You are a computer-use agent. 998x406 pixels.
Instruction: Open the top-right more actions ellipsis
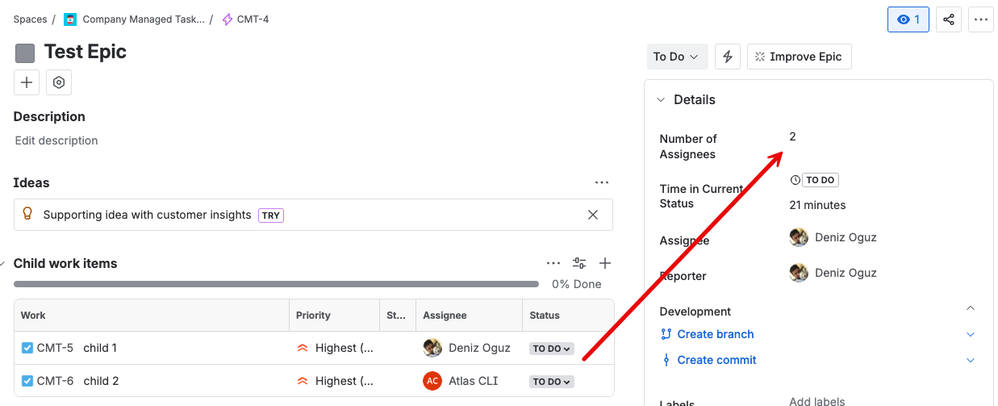click(x=981, y=20)
